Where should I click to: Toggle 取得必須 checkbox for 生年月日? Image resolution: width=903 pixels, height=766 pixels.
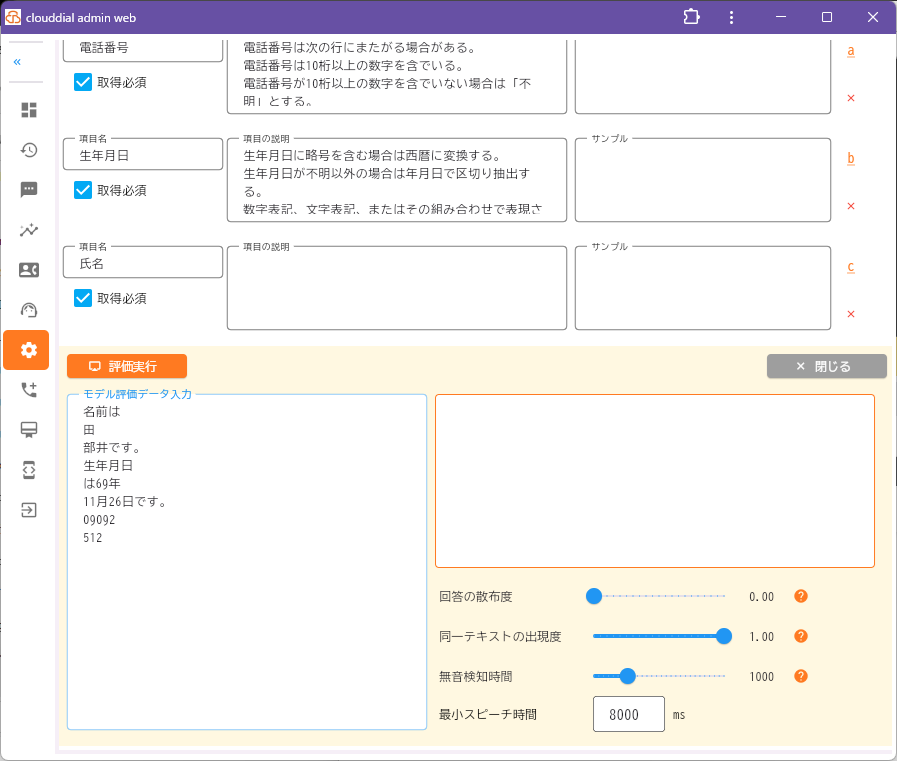[83, 191]
